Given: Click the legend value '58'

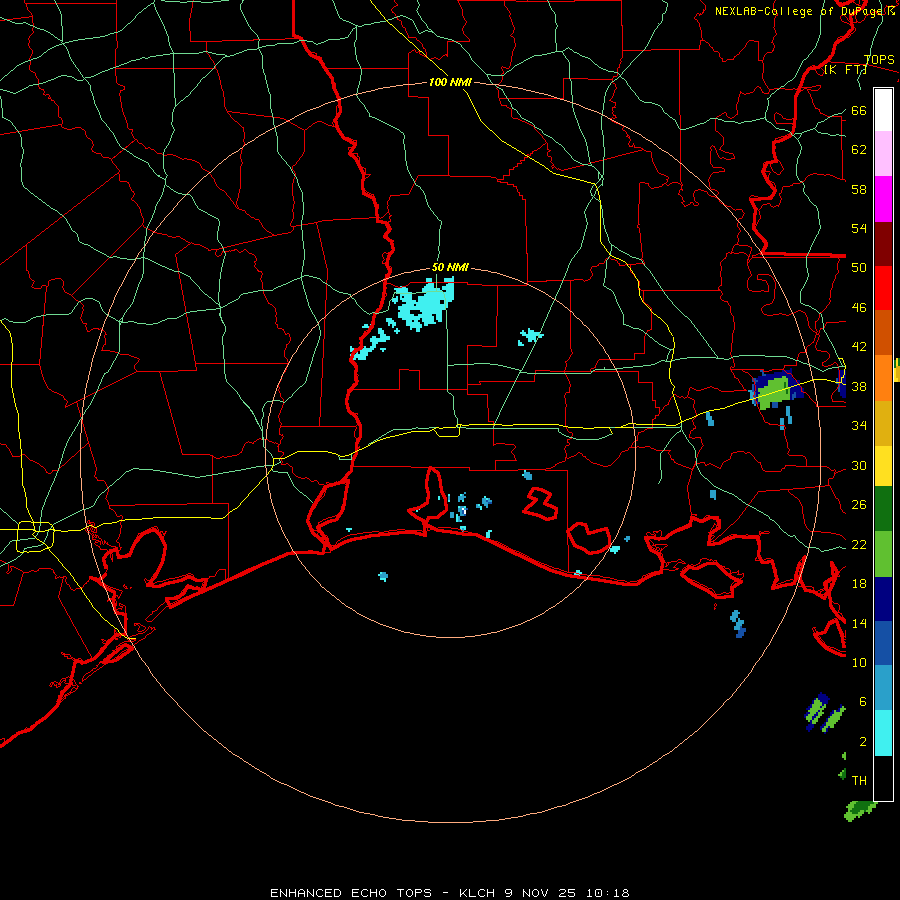Looking at the screenshot, I should [x=859, y=189].
